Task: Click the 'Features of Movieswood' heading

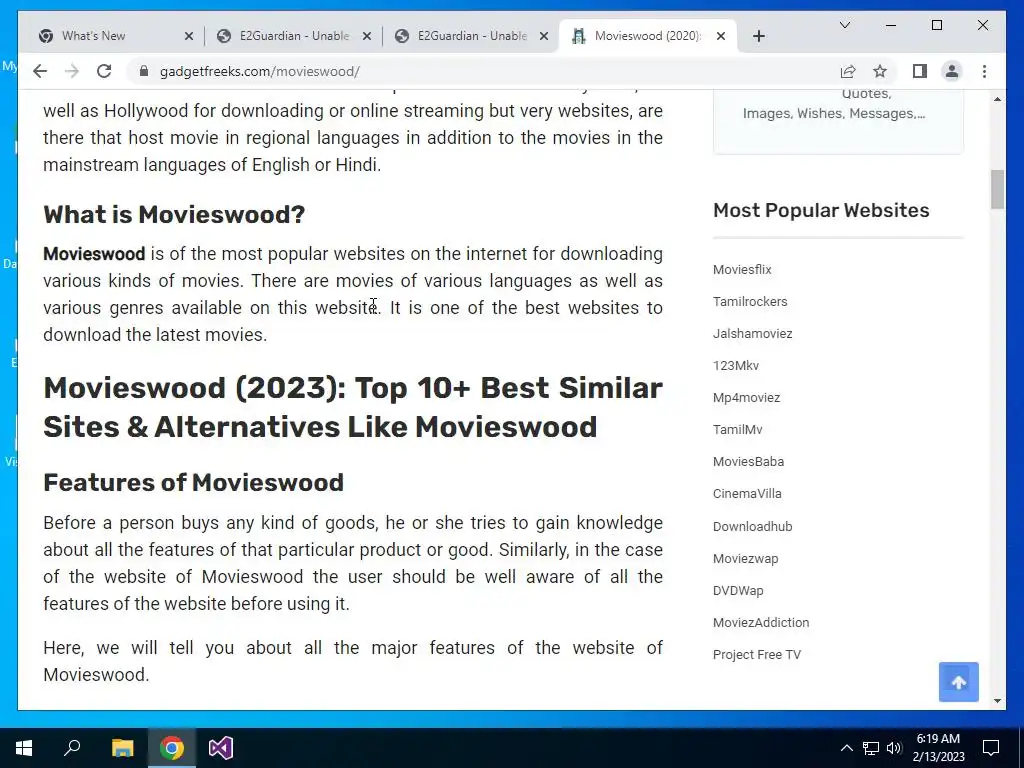Action: 193,483
